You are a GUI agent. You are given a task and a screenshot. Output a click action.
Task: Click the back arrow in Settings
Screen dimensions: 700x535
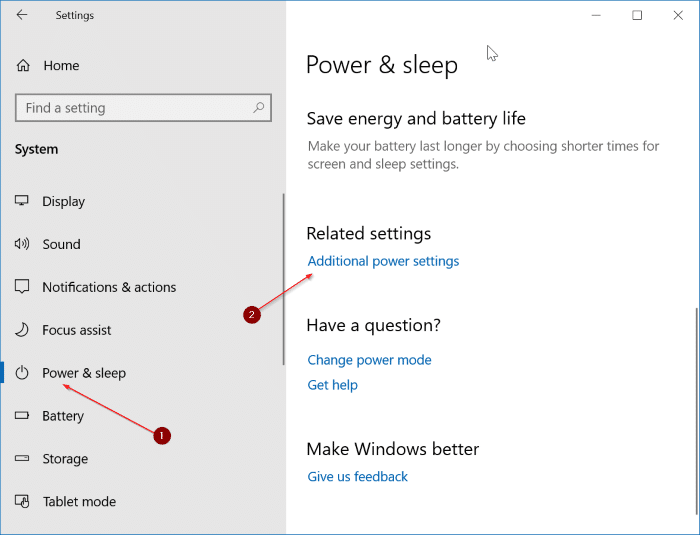click(21, 15)
